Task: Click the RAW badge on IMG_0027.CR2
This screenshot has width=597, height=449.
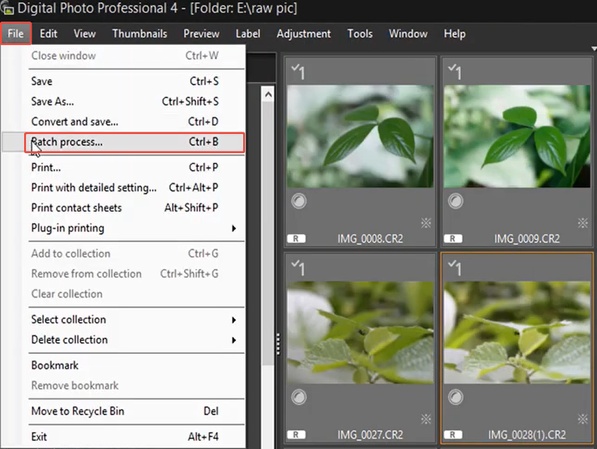Action: [296, 435]
